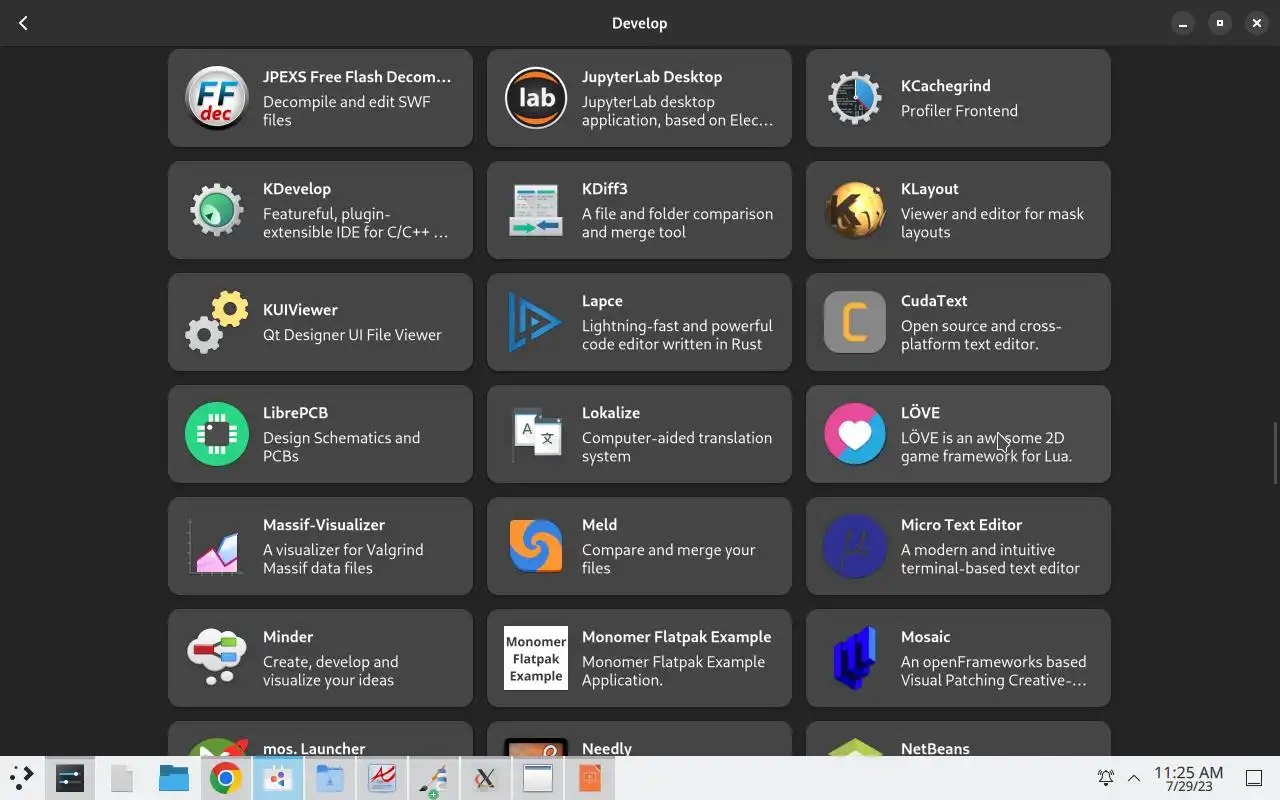Image resolution: width=1280 pixels, height=800 pixels.
Task: Click the blue Mosaic icon
Action: point(855,658)
